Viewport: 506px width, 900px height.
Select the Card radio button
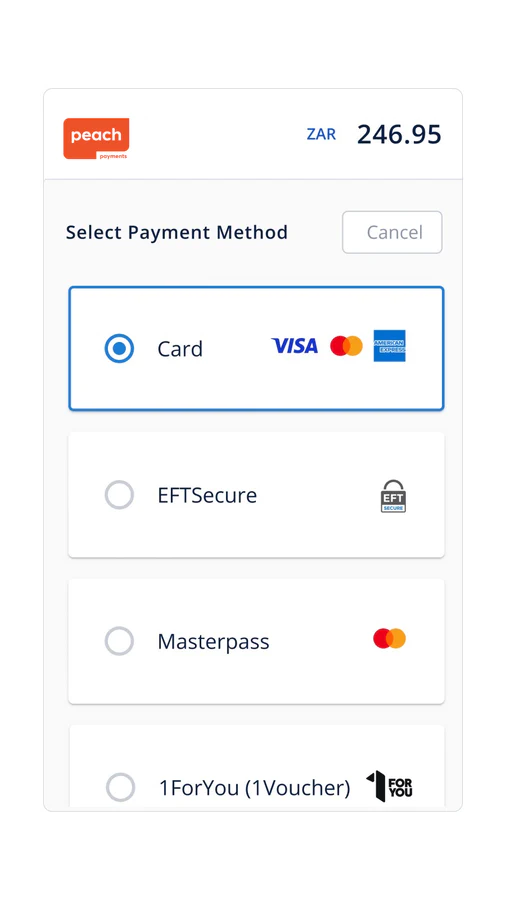[119, 348]
